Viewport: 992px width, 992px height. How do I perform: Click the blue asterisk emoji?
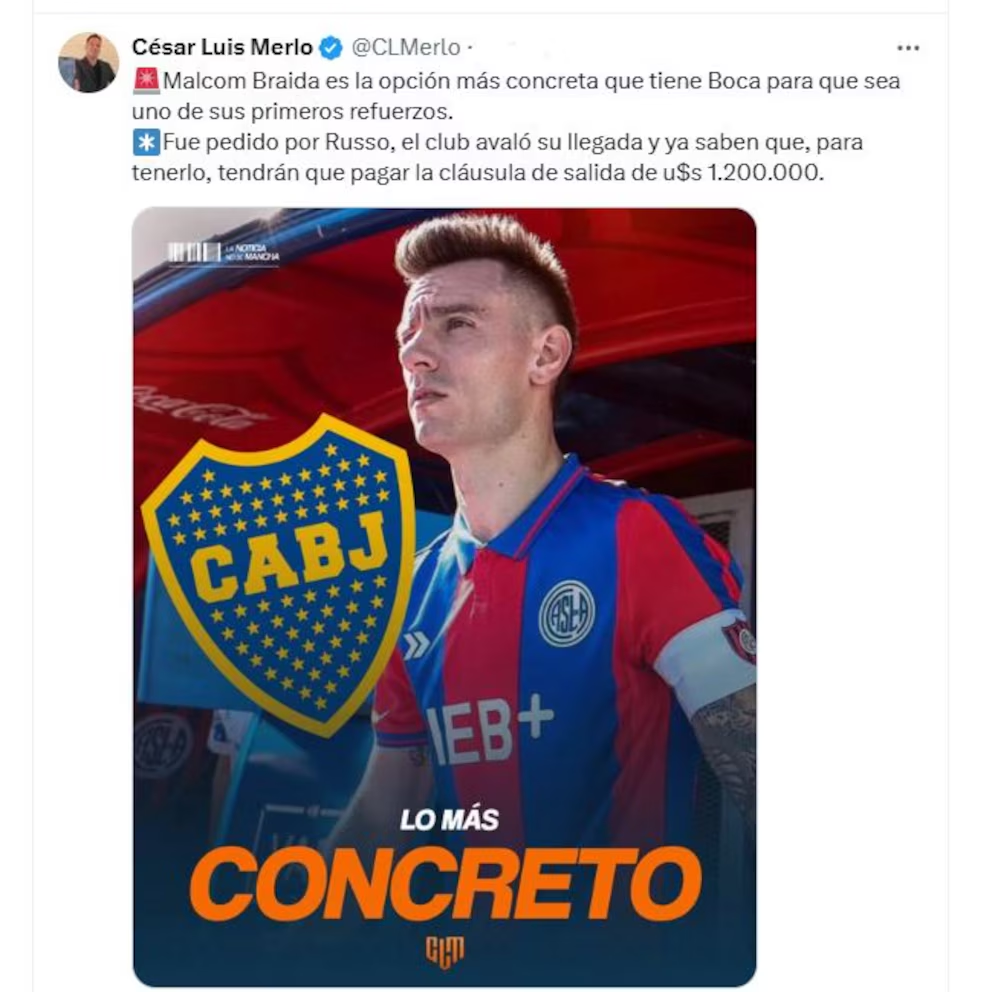click(x=146, y=142)
